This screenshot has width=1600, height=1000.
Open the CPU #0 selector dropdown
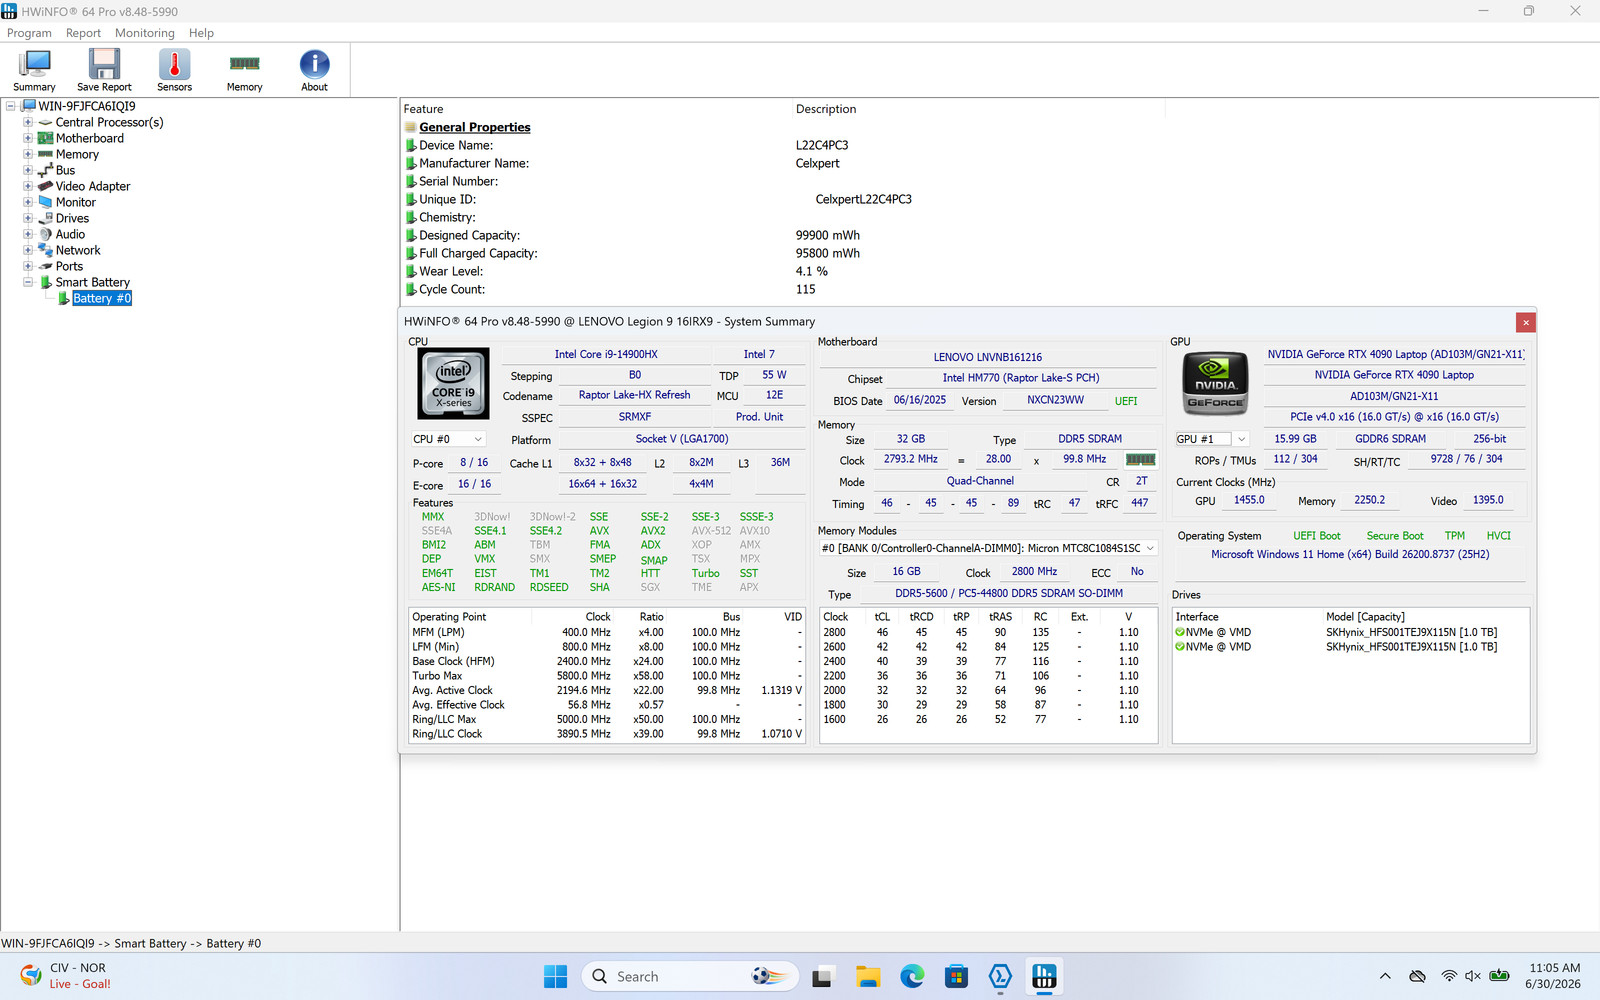click(x=448, y=439)
